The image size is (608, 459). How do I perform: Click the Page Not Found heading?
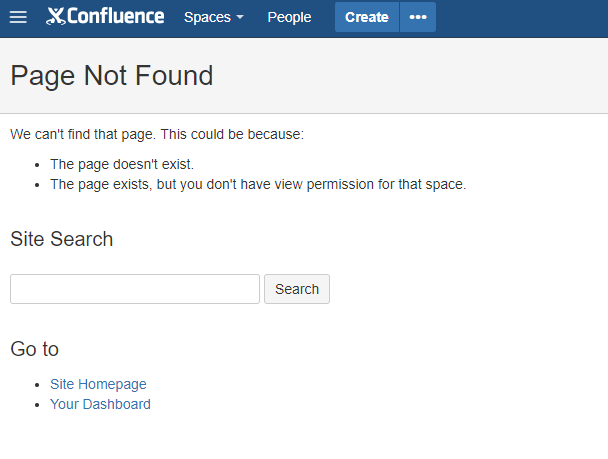click(x=112, y=76)
